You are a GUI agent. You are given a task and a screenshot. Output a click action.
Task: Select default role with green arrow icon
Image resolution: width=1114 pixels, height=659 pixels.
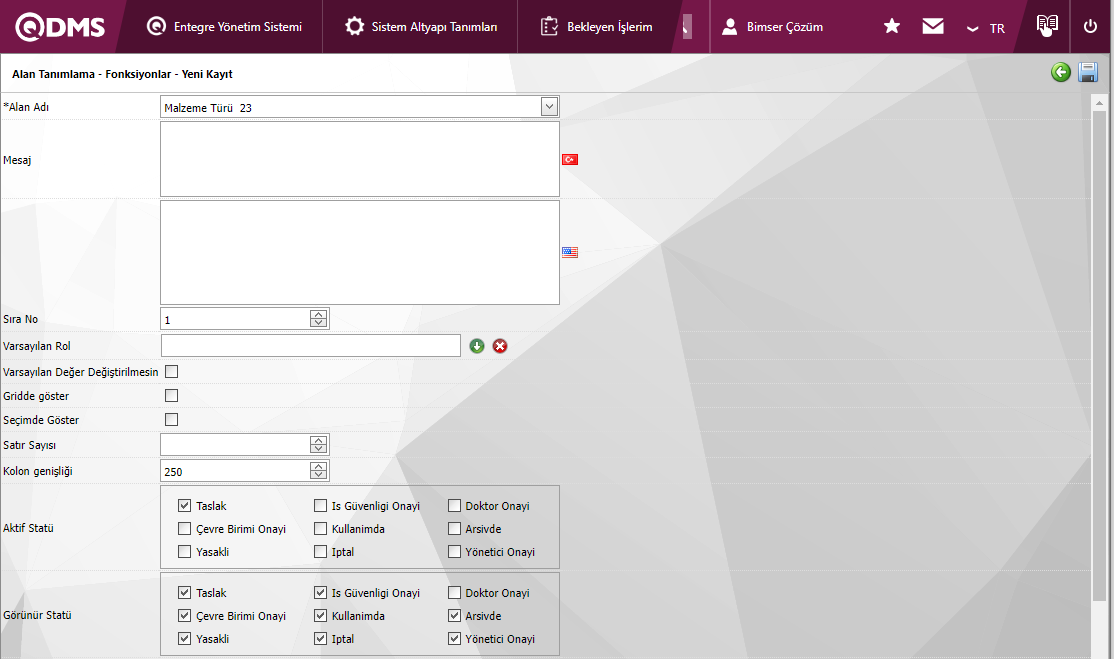[x=477, y=346]
